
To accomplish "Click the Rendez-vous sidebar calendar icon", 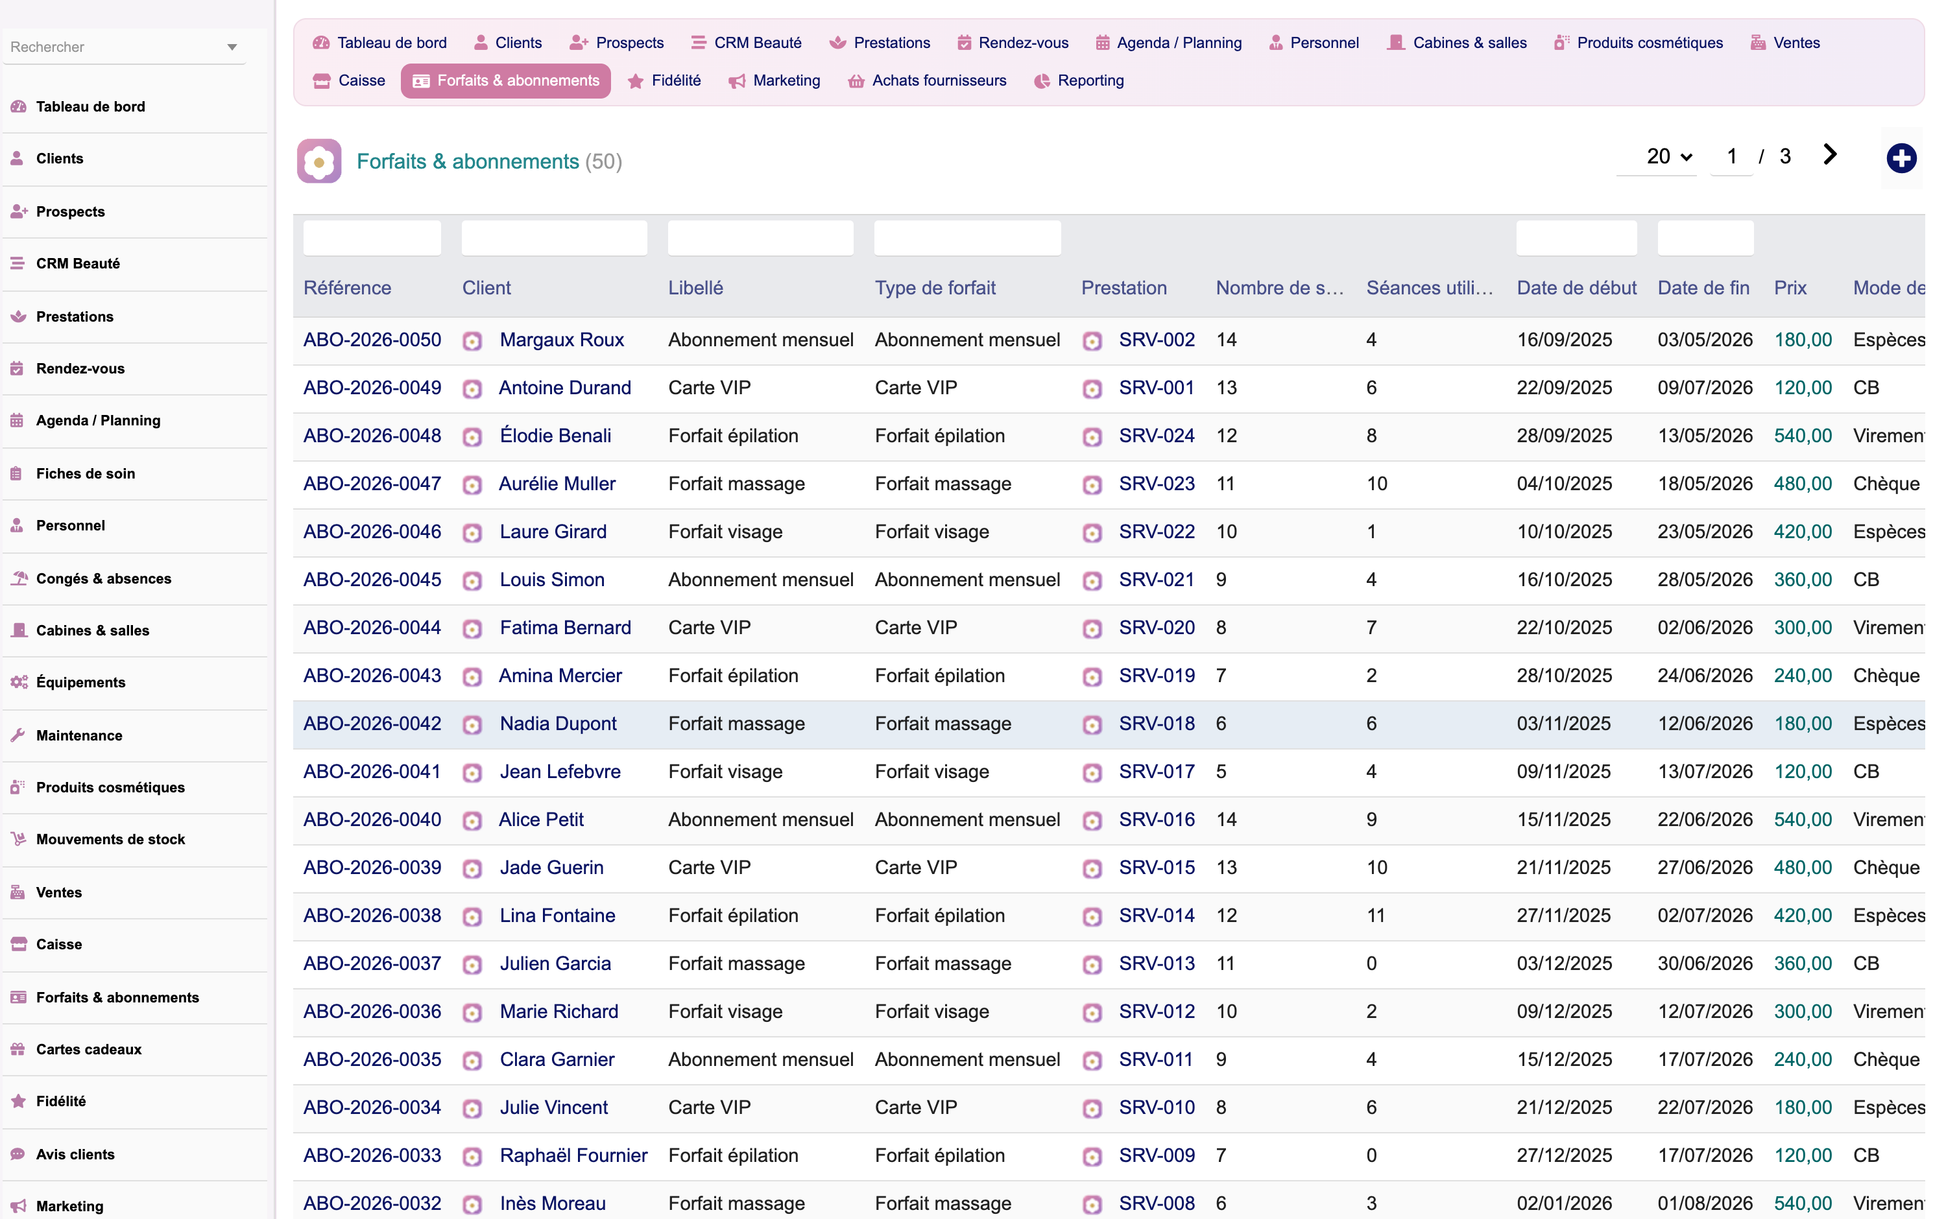I will [17, 368].
